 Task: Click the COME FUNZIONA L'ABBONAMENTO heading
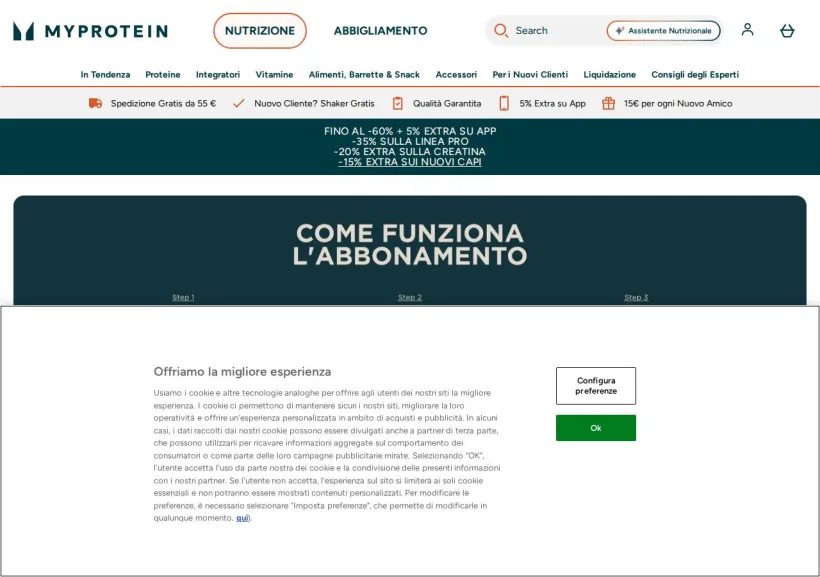[409, 244]
